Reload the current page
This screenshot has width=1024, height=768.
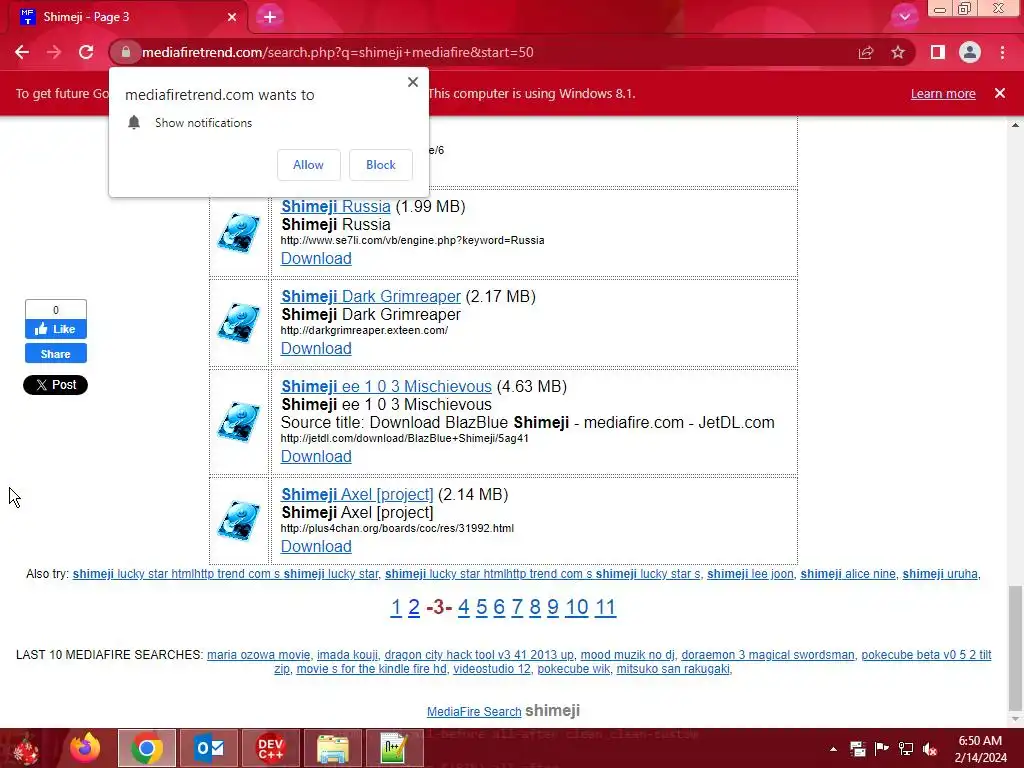pyautogui.click(x=86, y=52)
